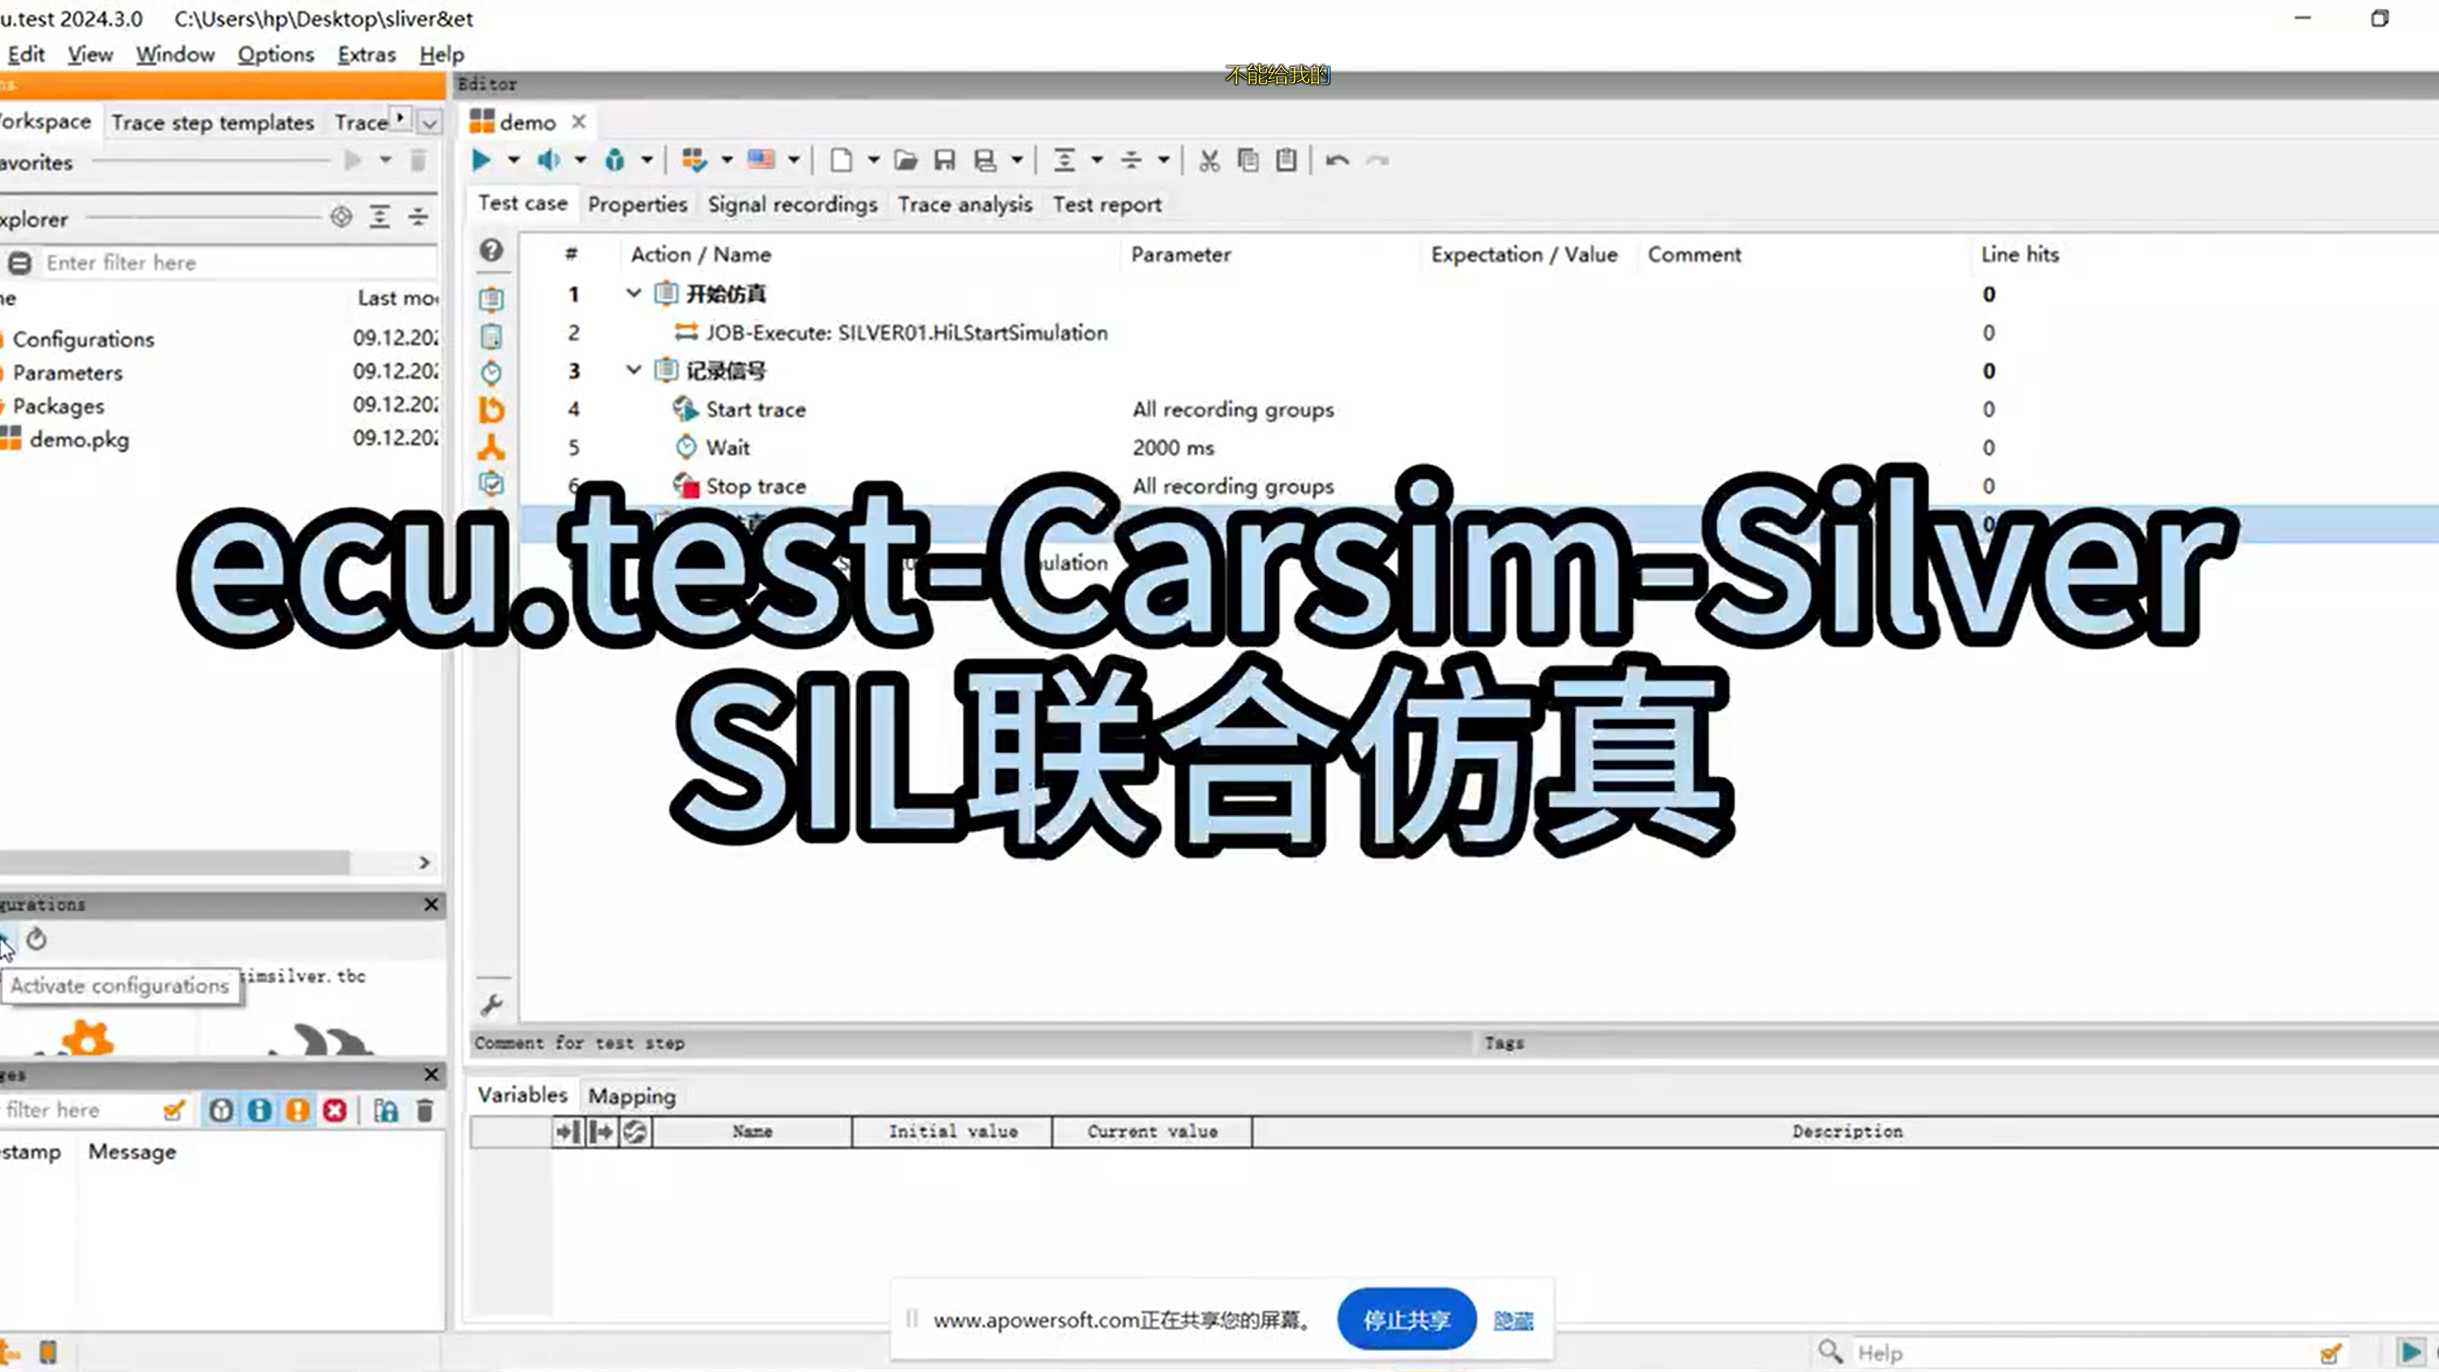
Task: Switch to the Properties tab
Action: [637, 204]
